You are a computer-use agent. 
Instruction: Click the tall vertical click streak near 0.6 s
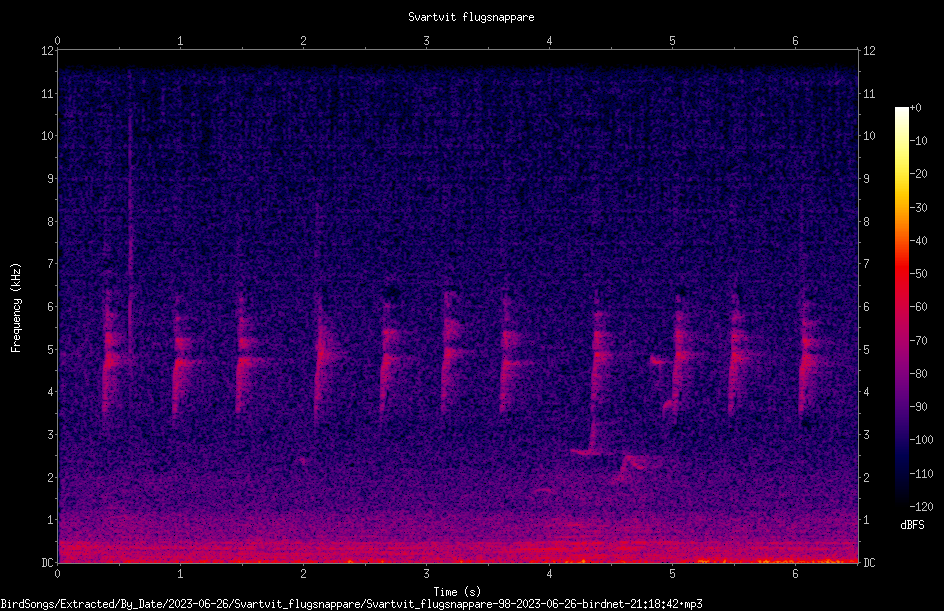(x=130, y=211)
